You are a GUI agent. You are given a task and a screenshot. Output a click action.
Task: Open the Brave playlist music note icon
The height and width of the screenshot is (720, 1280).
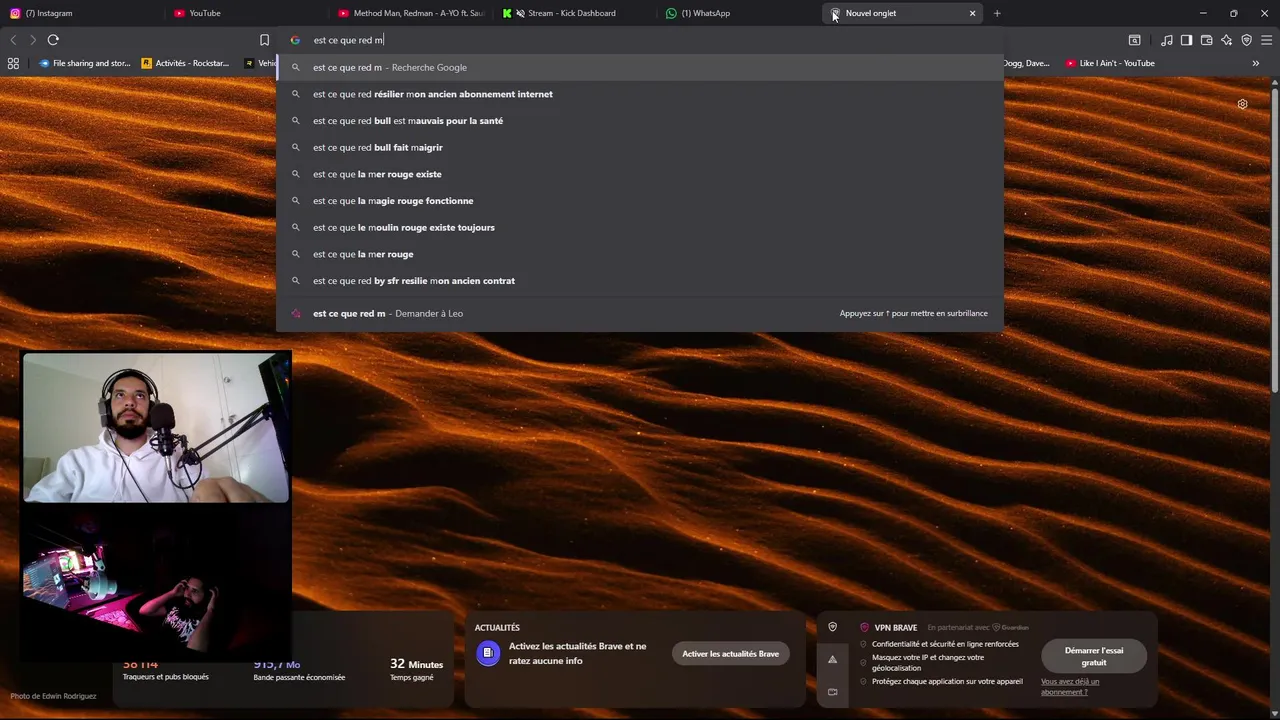point(1166,40)
